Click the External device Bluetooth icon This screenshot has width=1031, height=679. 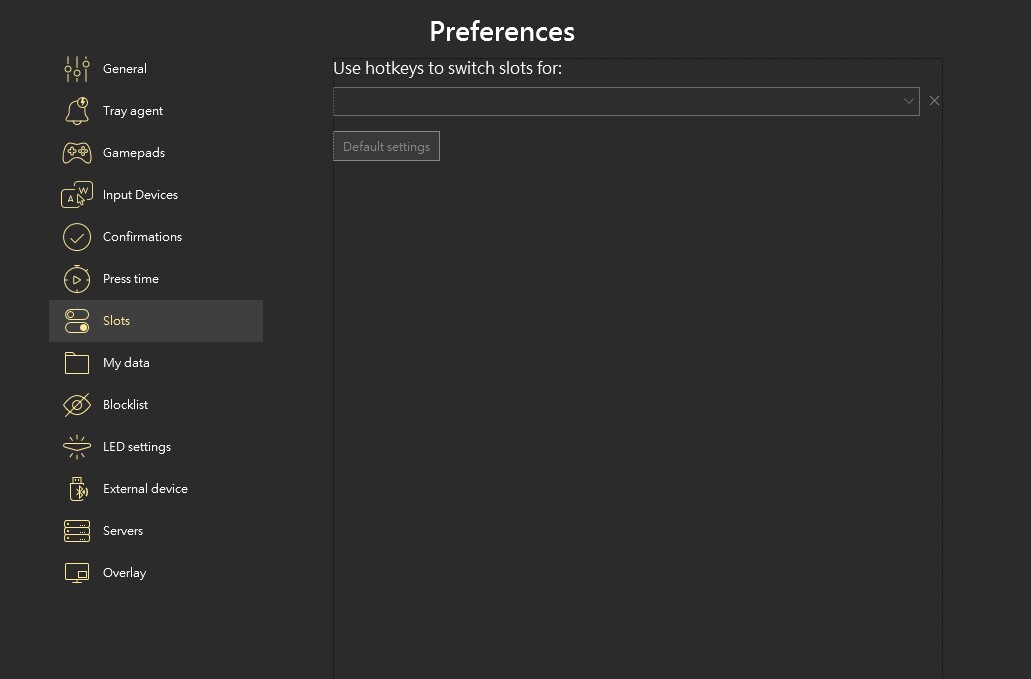pos(77,489)
